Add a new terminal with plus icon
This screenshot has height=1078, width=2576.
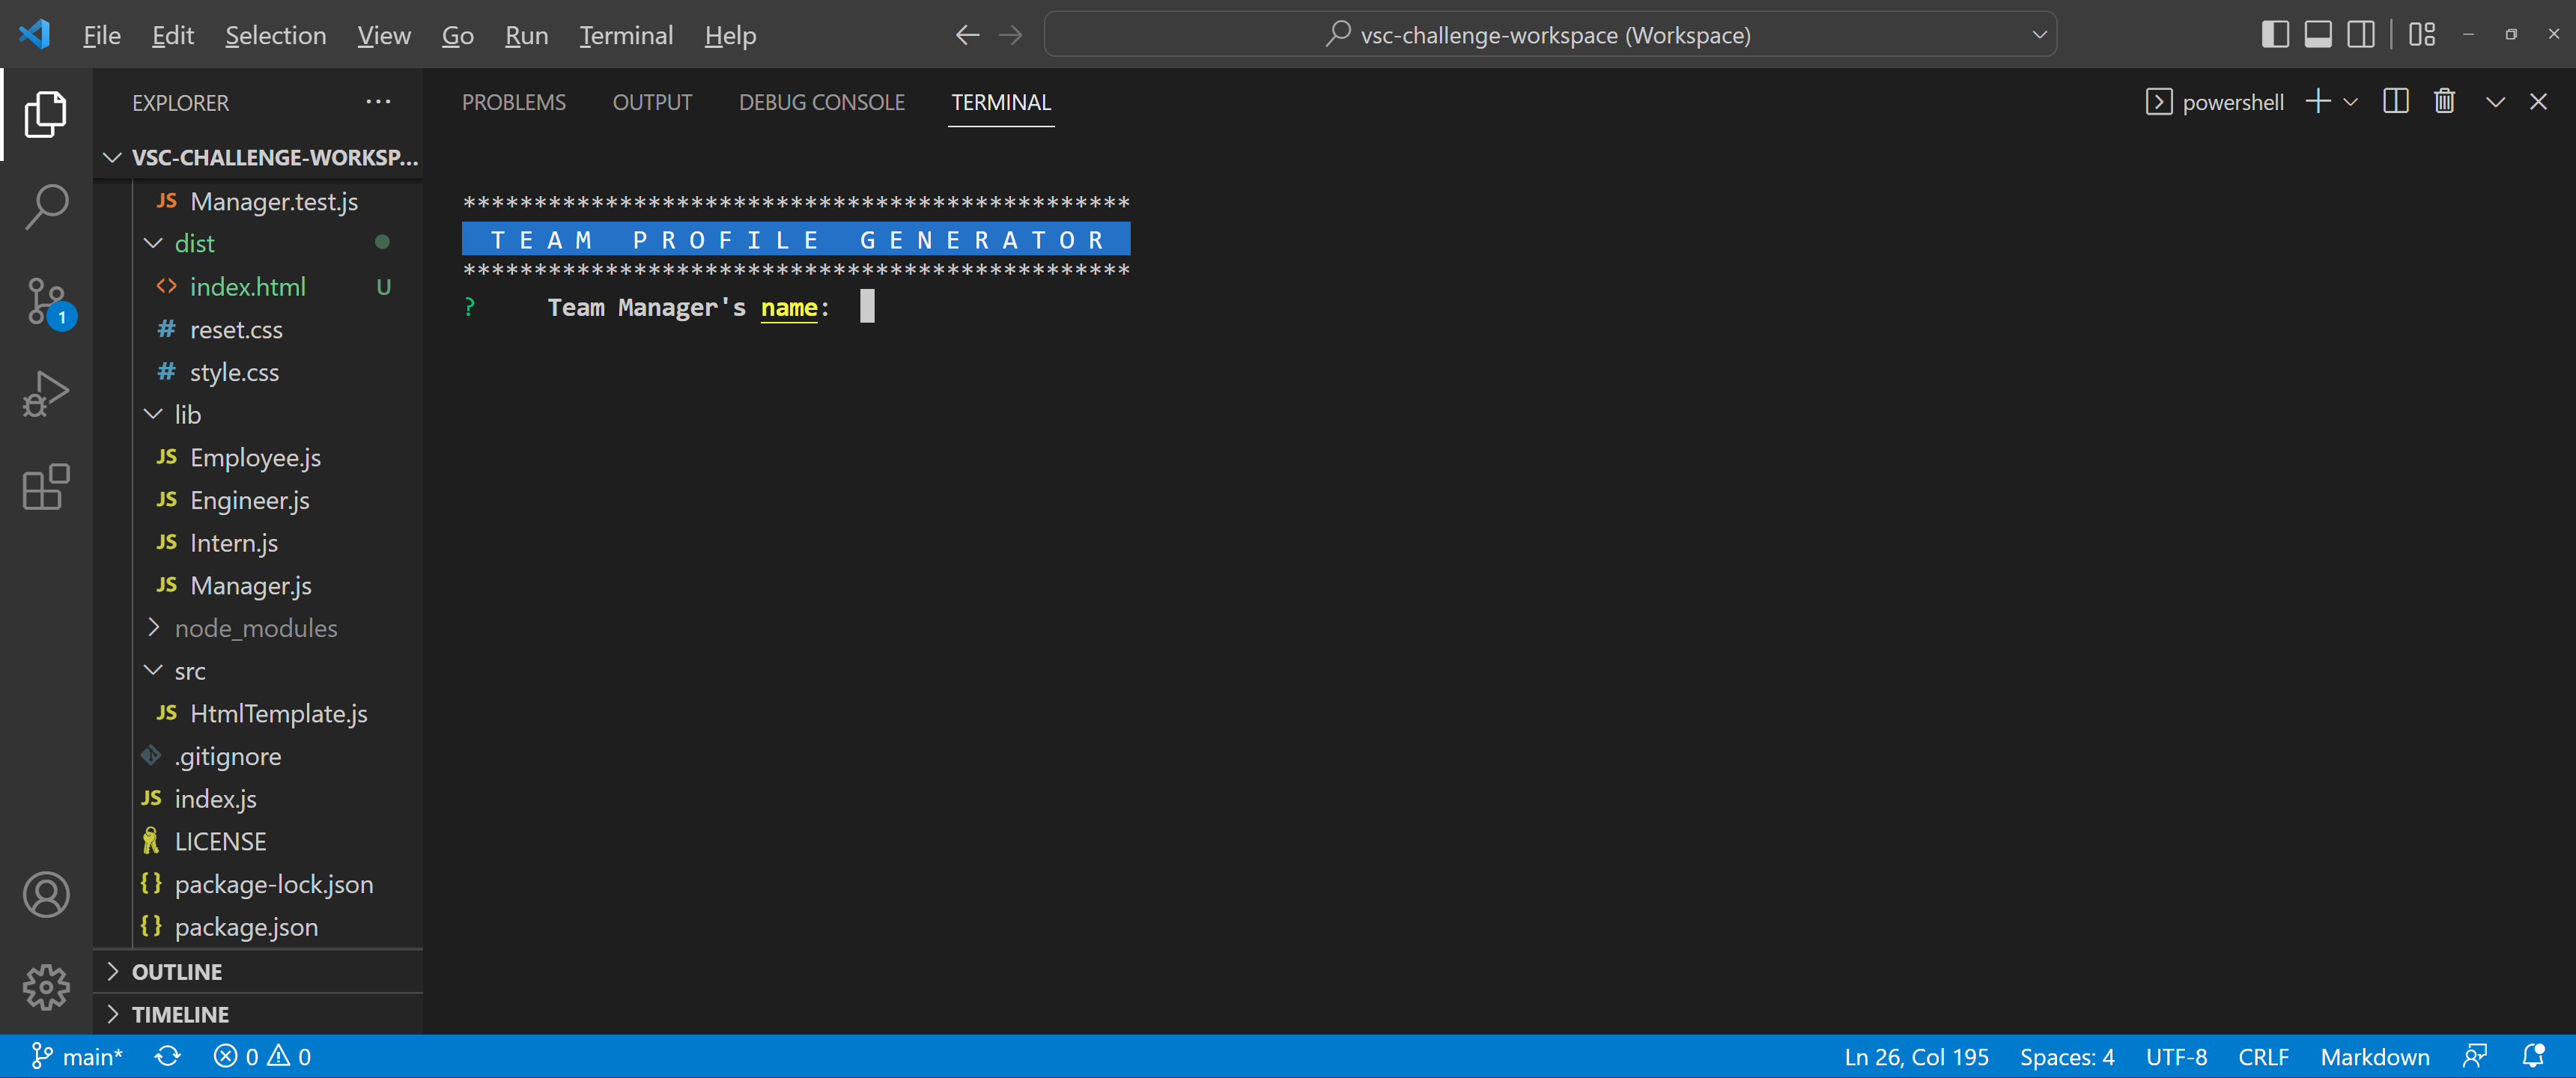(2317, 102)
